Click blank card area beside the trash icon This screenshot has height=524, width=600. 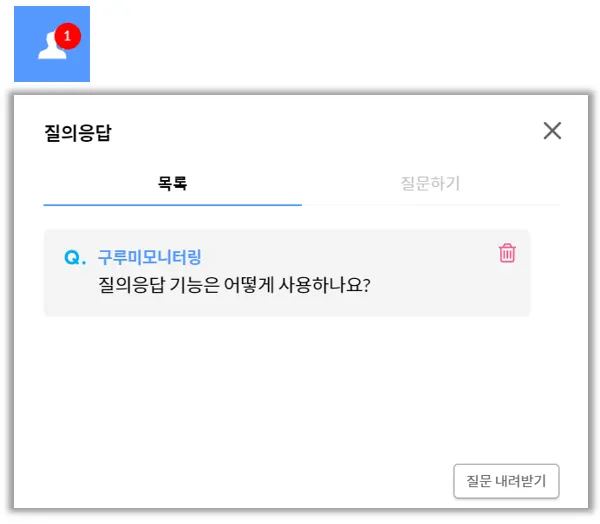tap(440, 253)
